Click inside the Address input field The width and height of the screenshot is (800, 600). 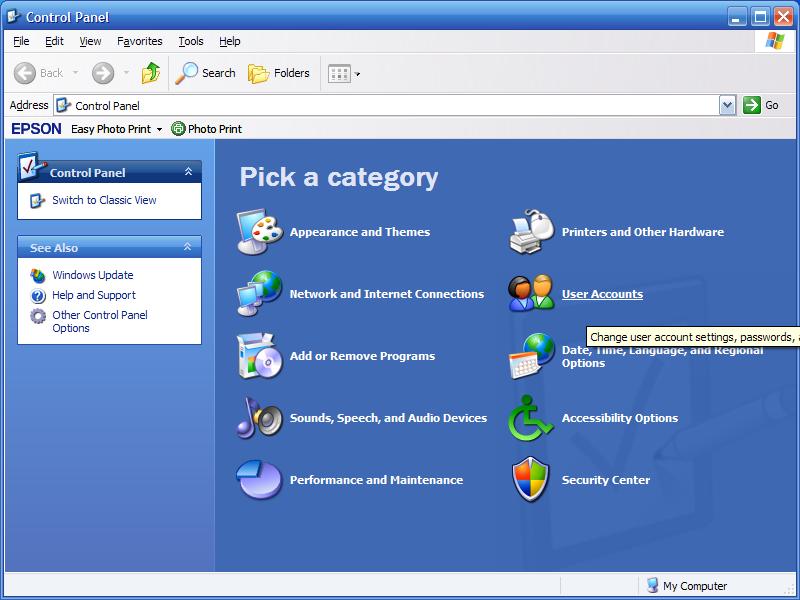(x=386, y=105)
